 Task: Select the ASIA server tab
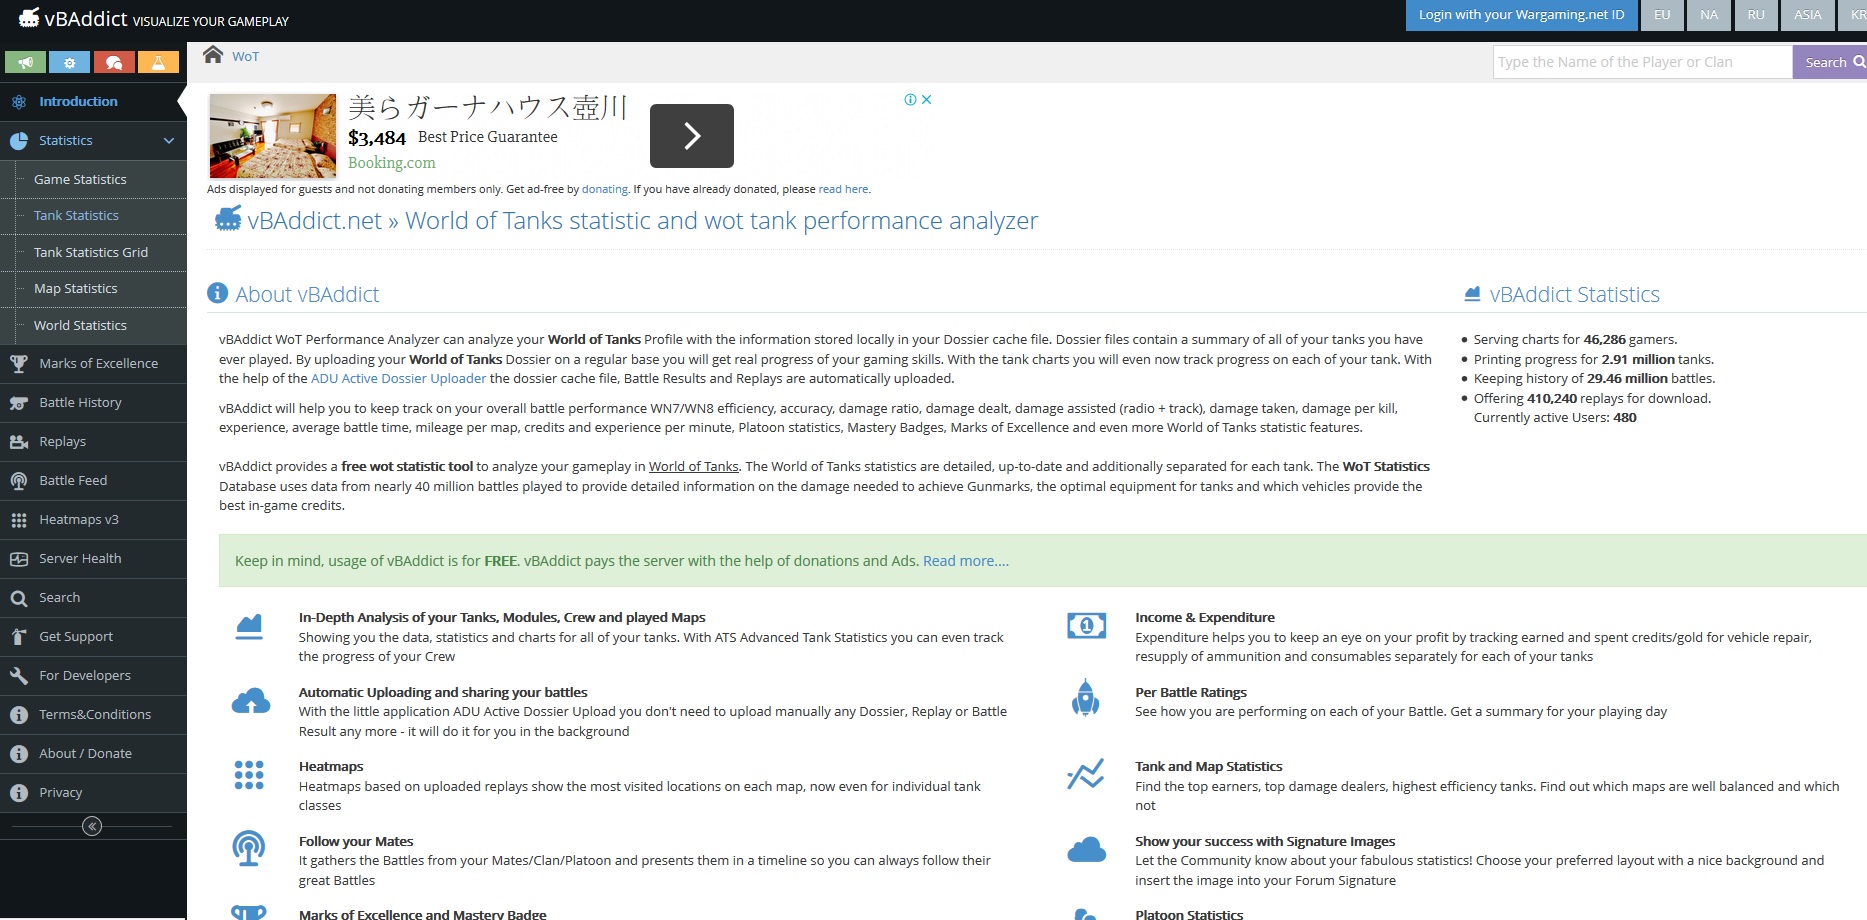1807,15
